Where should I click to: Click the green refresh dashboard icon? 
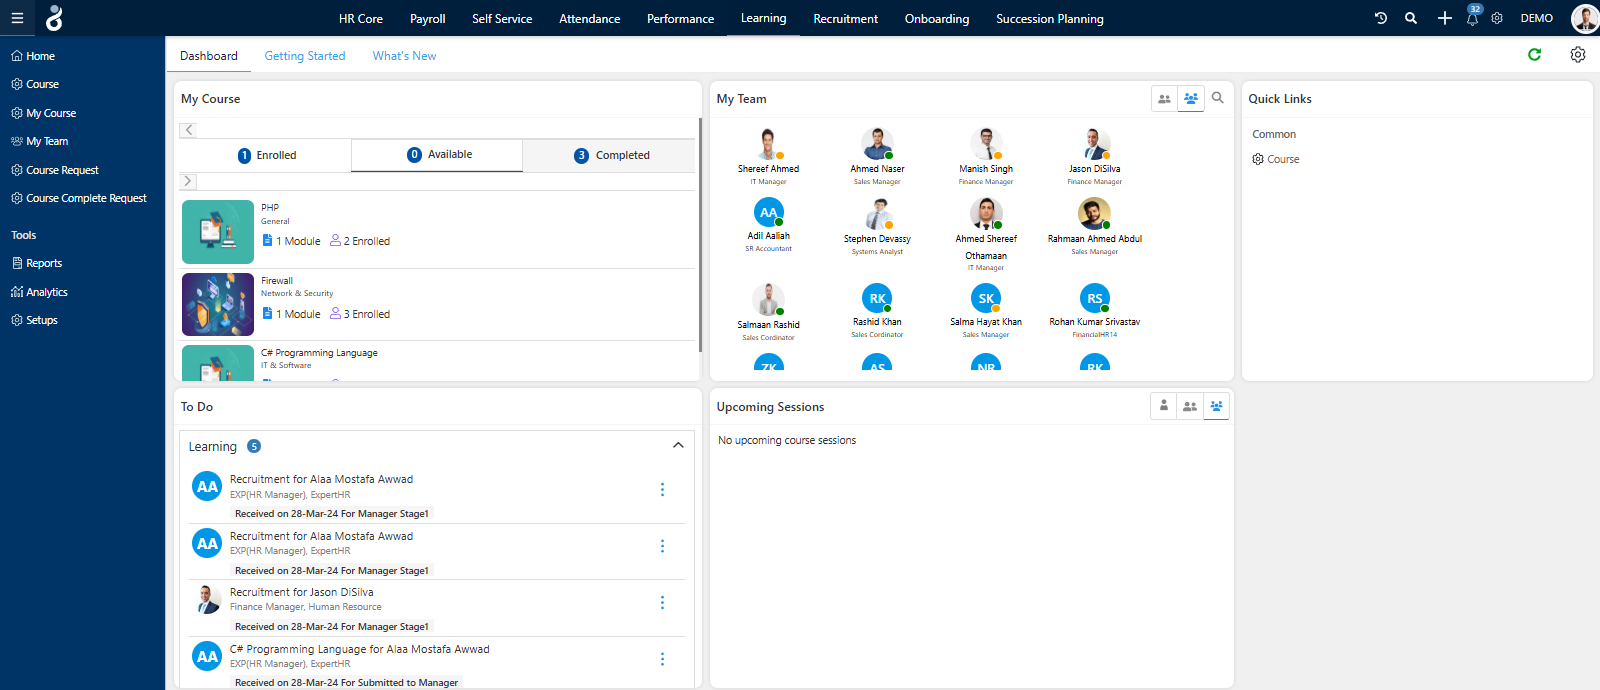pyautogui.click(x=1534, y=55)
